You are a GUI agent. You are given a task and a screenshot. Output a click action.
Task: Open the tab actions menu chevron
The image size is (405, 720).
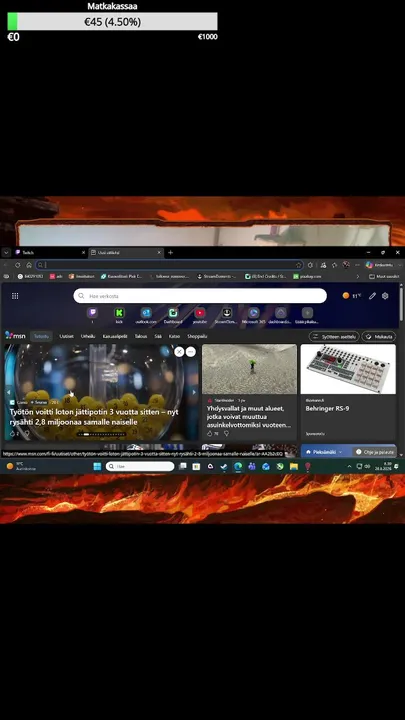(x=6, y=253)
